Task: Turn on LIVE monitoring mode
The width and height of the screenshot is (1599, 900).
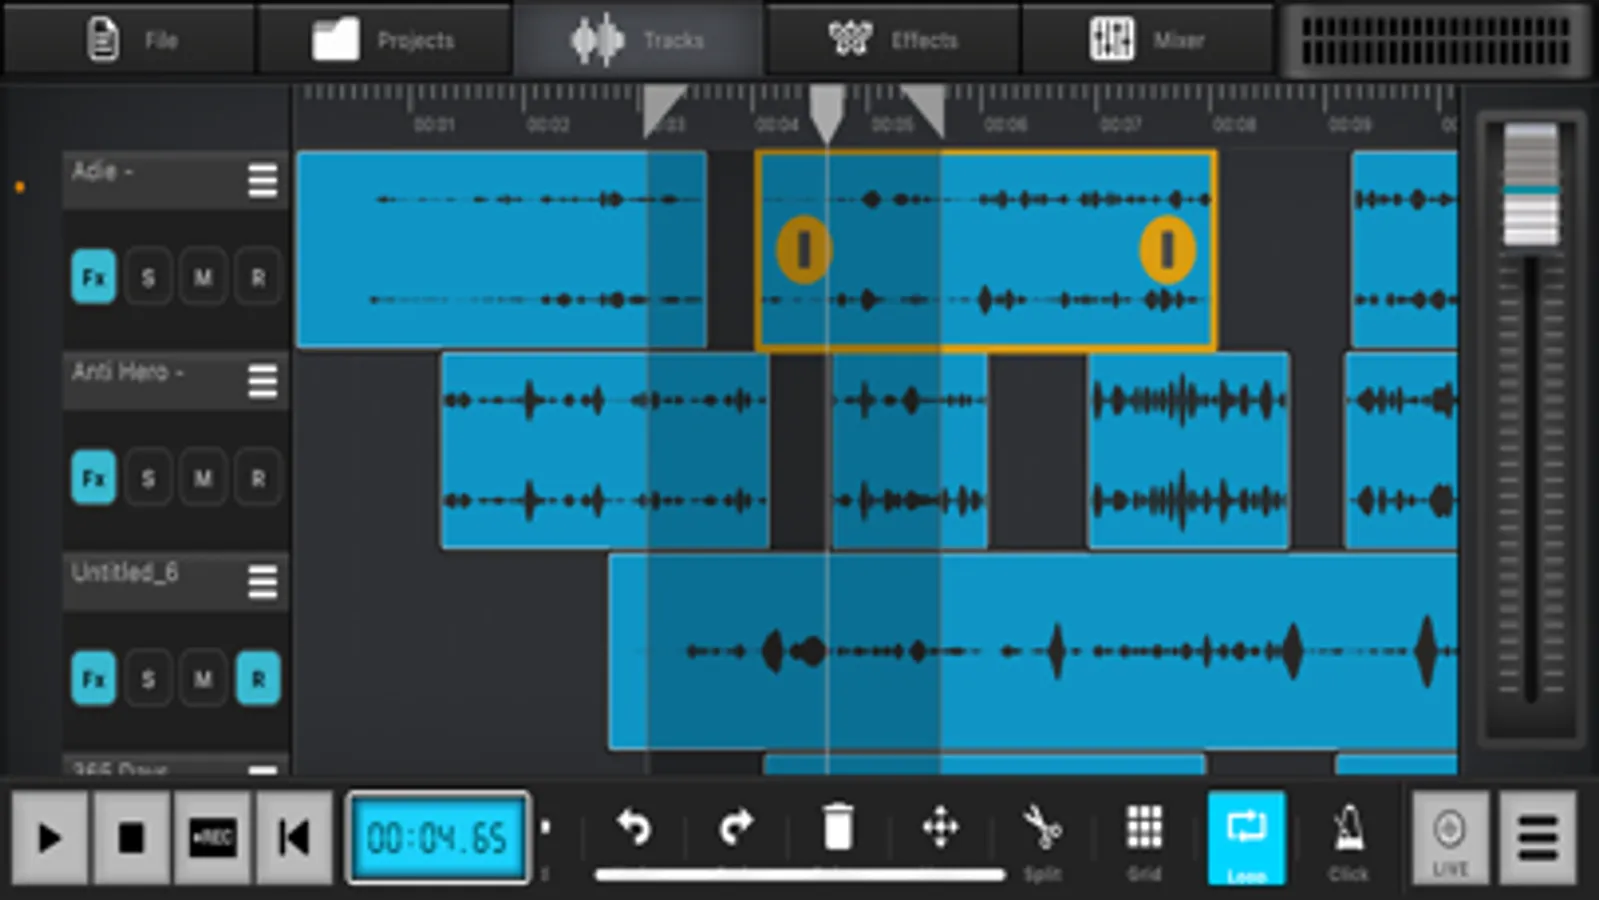Action: coord(1450,838)
